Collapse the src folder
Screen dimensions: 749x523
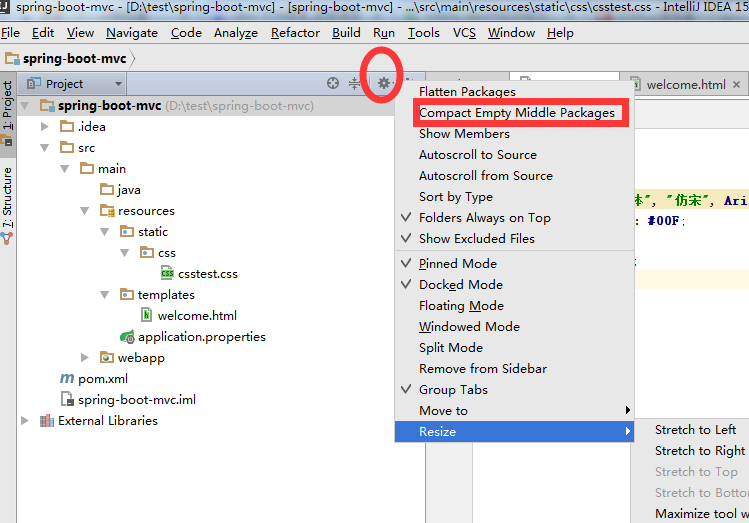tap(45, 148)
